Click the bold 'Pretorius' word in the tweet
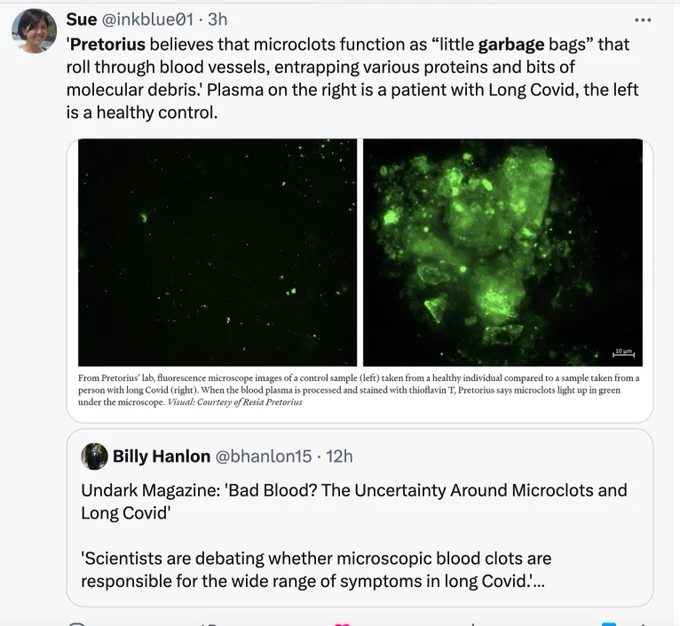 coord(108,44)
